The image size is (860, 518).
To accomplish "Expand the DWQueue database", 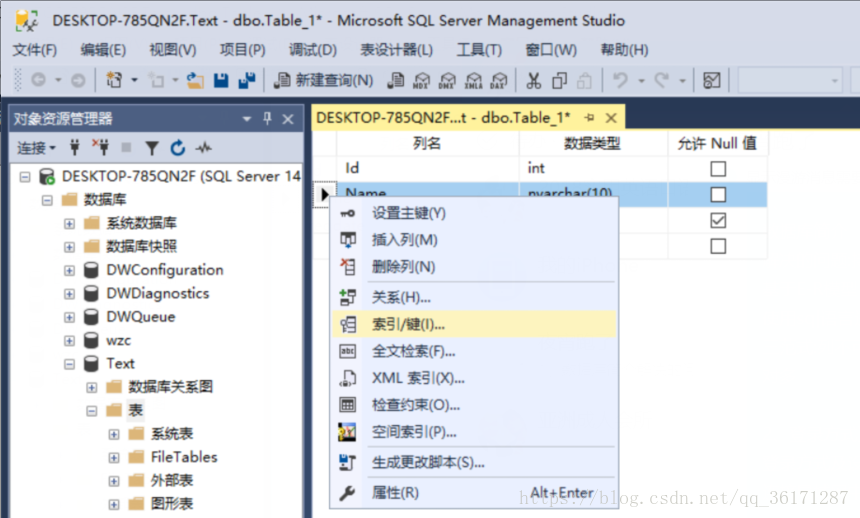I will tap(69, 317).
